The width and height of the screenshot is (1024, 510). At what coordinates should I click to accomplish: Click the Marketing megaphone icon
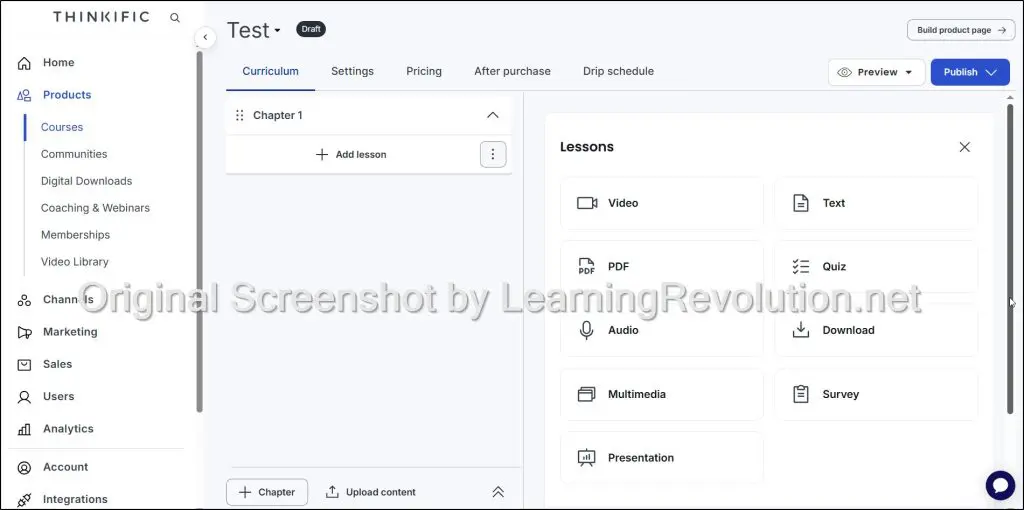point(24,332)
